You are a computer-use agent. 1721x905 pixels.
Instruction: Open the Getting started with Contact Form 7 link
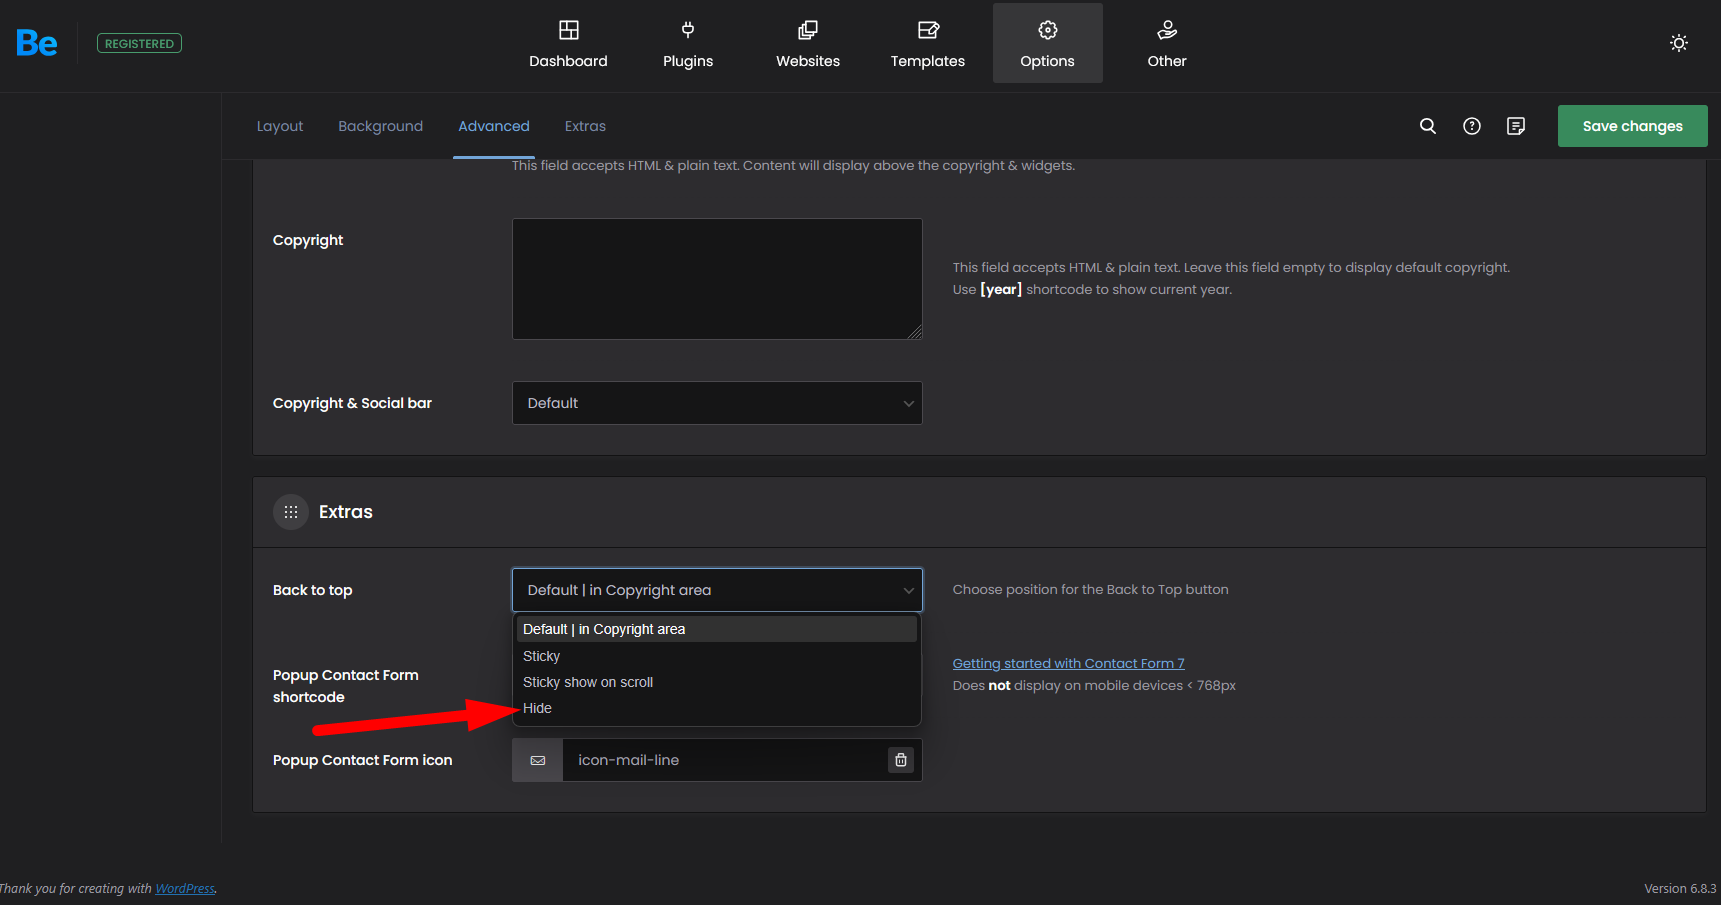tap(1068, 663)
